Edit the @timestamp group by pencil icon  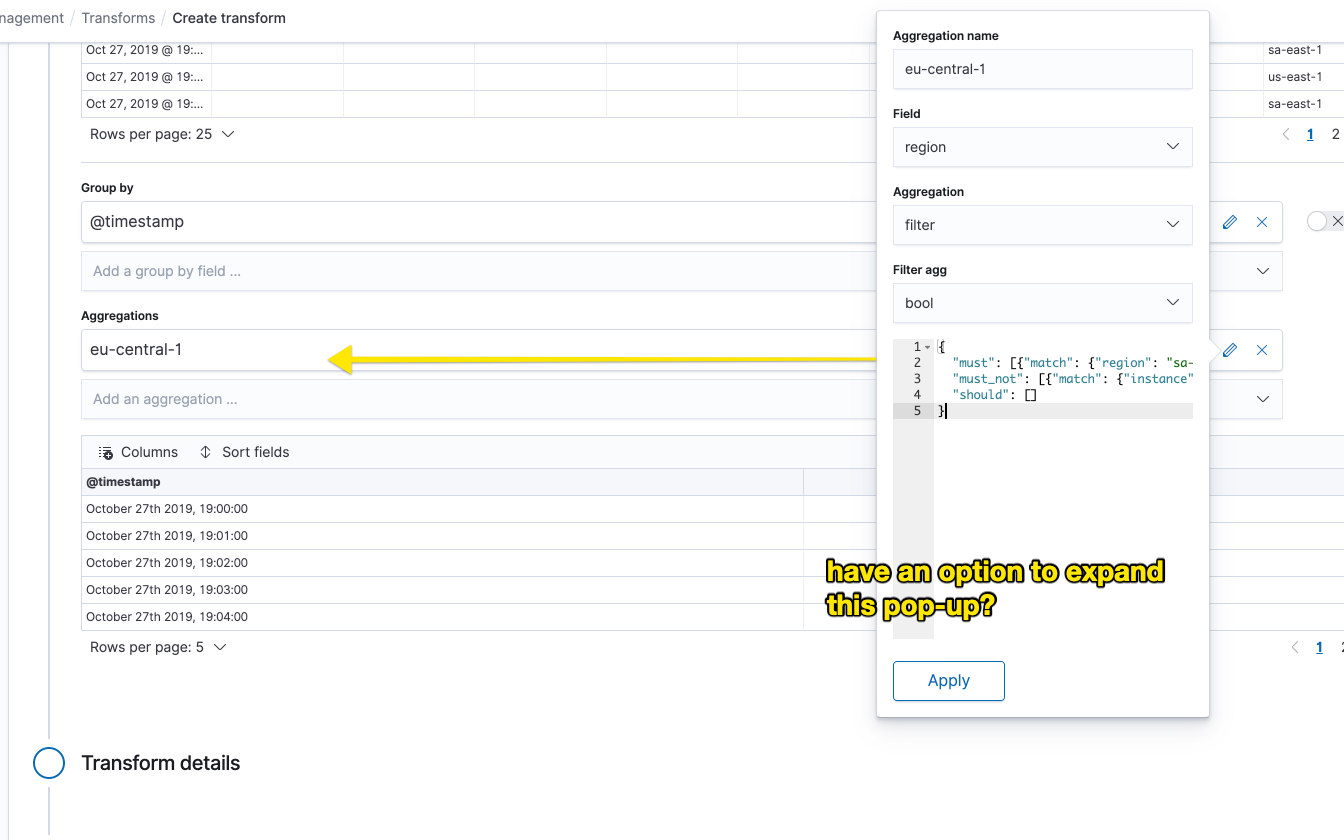click(1230, 222)
